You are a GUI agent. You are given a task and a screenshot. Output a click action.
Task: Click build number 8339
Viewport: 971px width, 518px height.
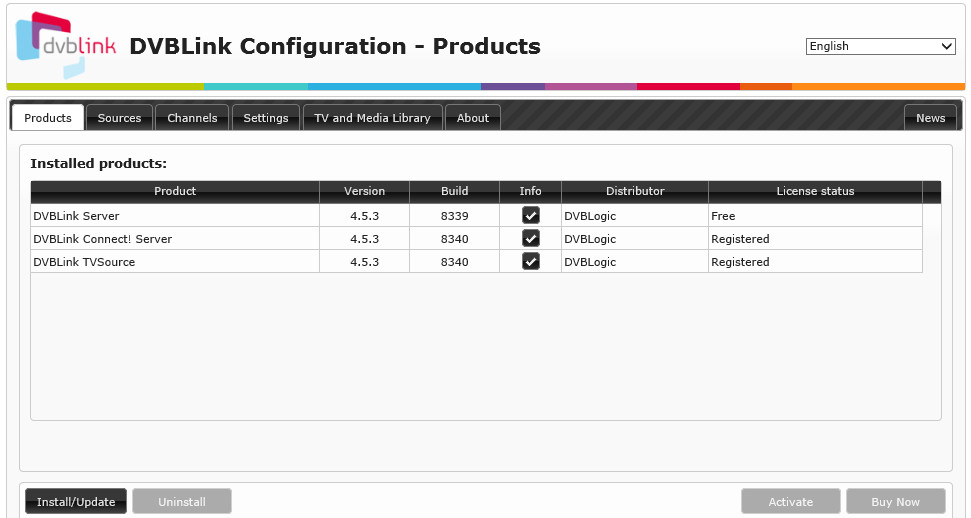pyautogui.click(x=455, y=216)
